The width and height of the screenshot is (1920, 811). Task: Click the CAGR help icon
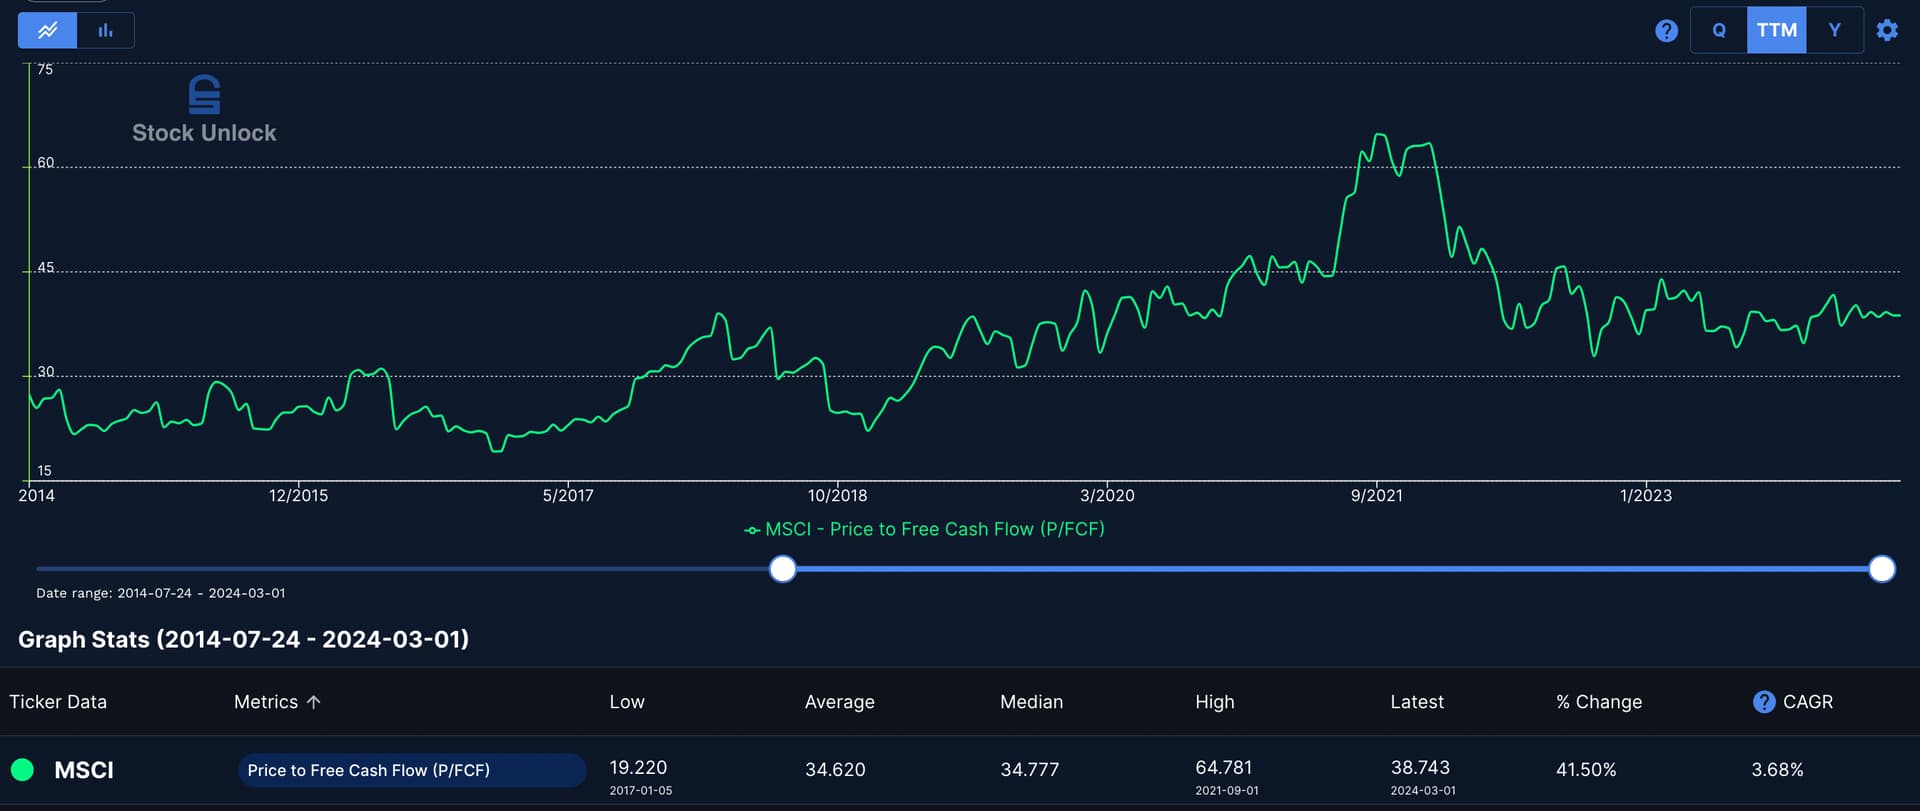click(x=1764, y=702)
